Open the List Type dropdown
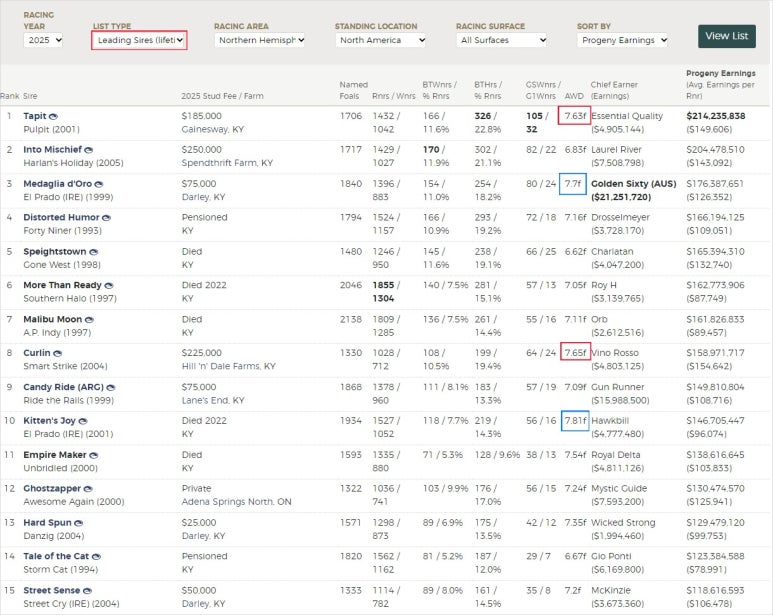Screen dimensions: 773x615 [140, 40]
